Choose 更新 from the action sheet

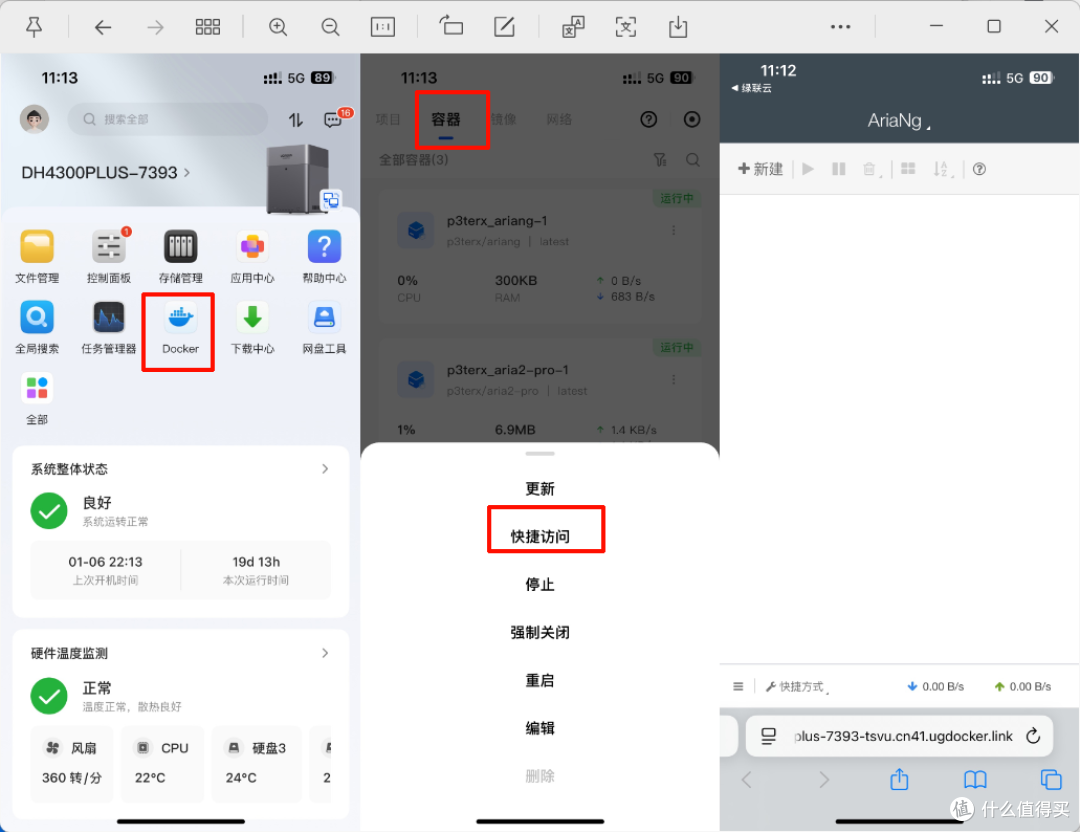click(x=539, y=489)
